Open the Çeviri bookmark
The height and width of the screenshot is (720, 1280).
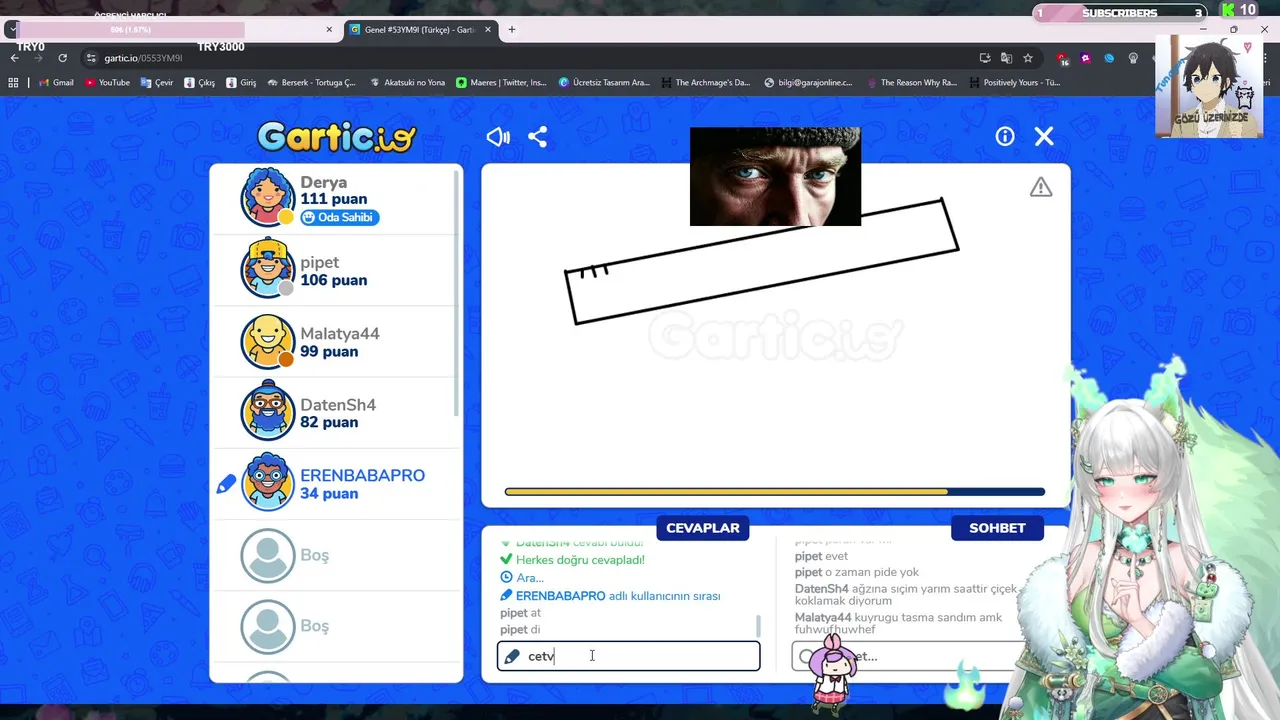pos(157,83)
